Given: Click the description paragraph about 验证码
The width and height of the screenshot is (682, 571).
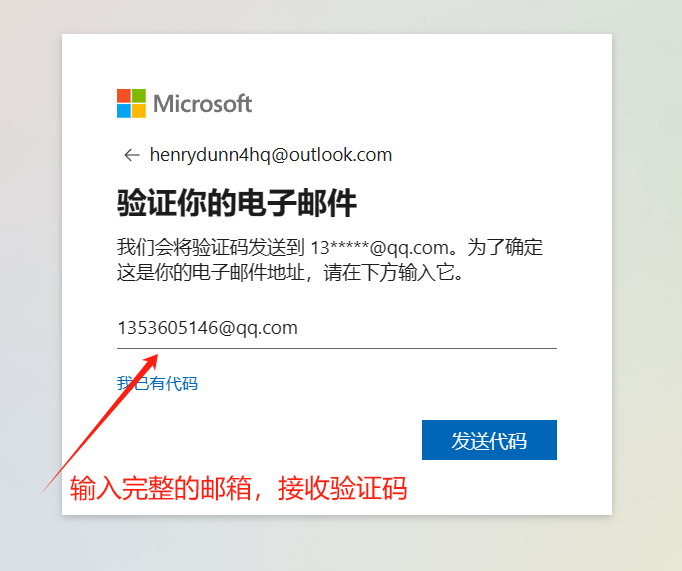Looking at the screenshot, I should coord(330,260).
